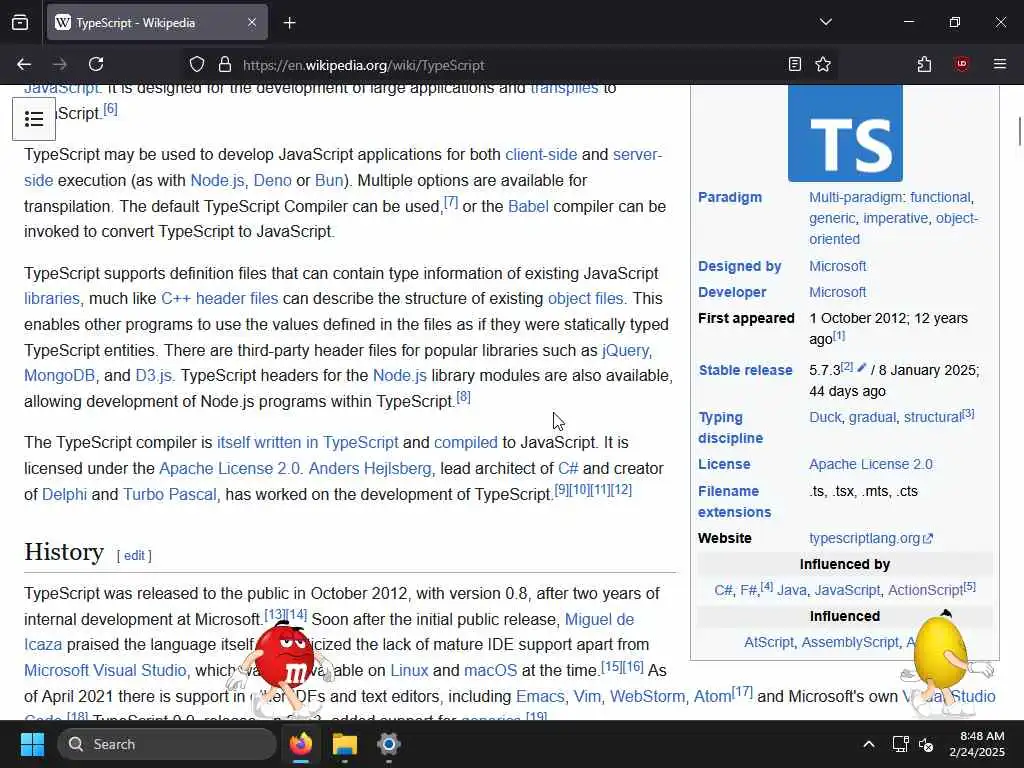Image resolution: width=1024 pixels, height=768 pixels.
Task: Follow the Node.js link after 'as with'
Action: (x=217, y=180)
